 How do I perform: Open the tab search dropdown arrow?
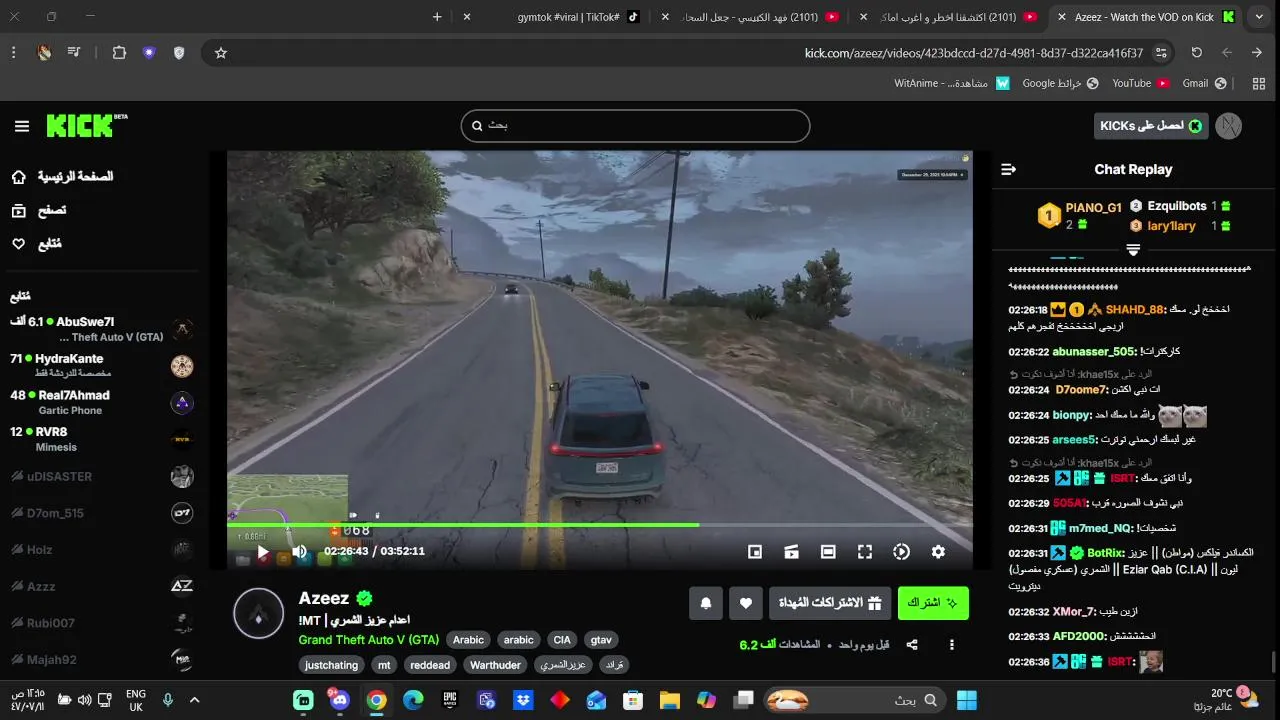(x=1259, y=17)
